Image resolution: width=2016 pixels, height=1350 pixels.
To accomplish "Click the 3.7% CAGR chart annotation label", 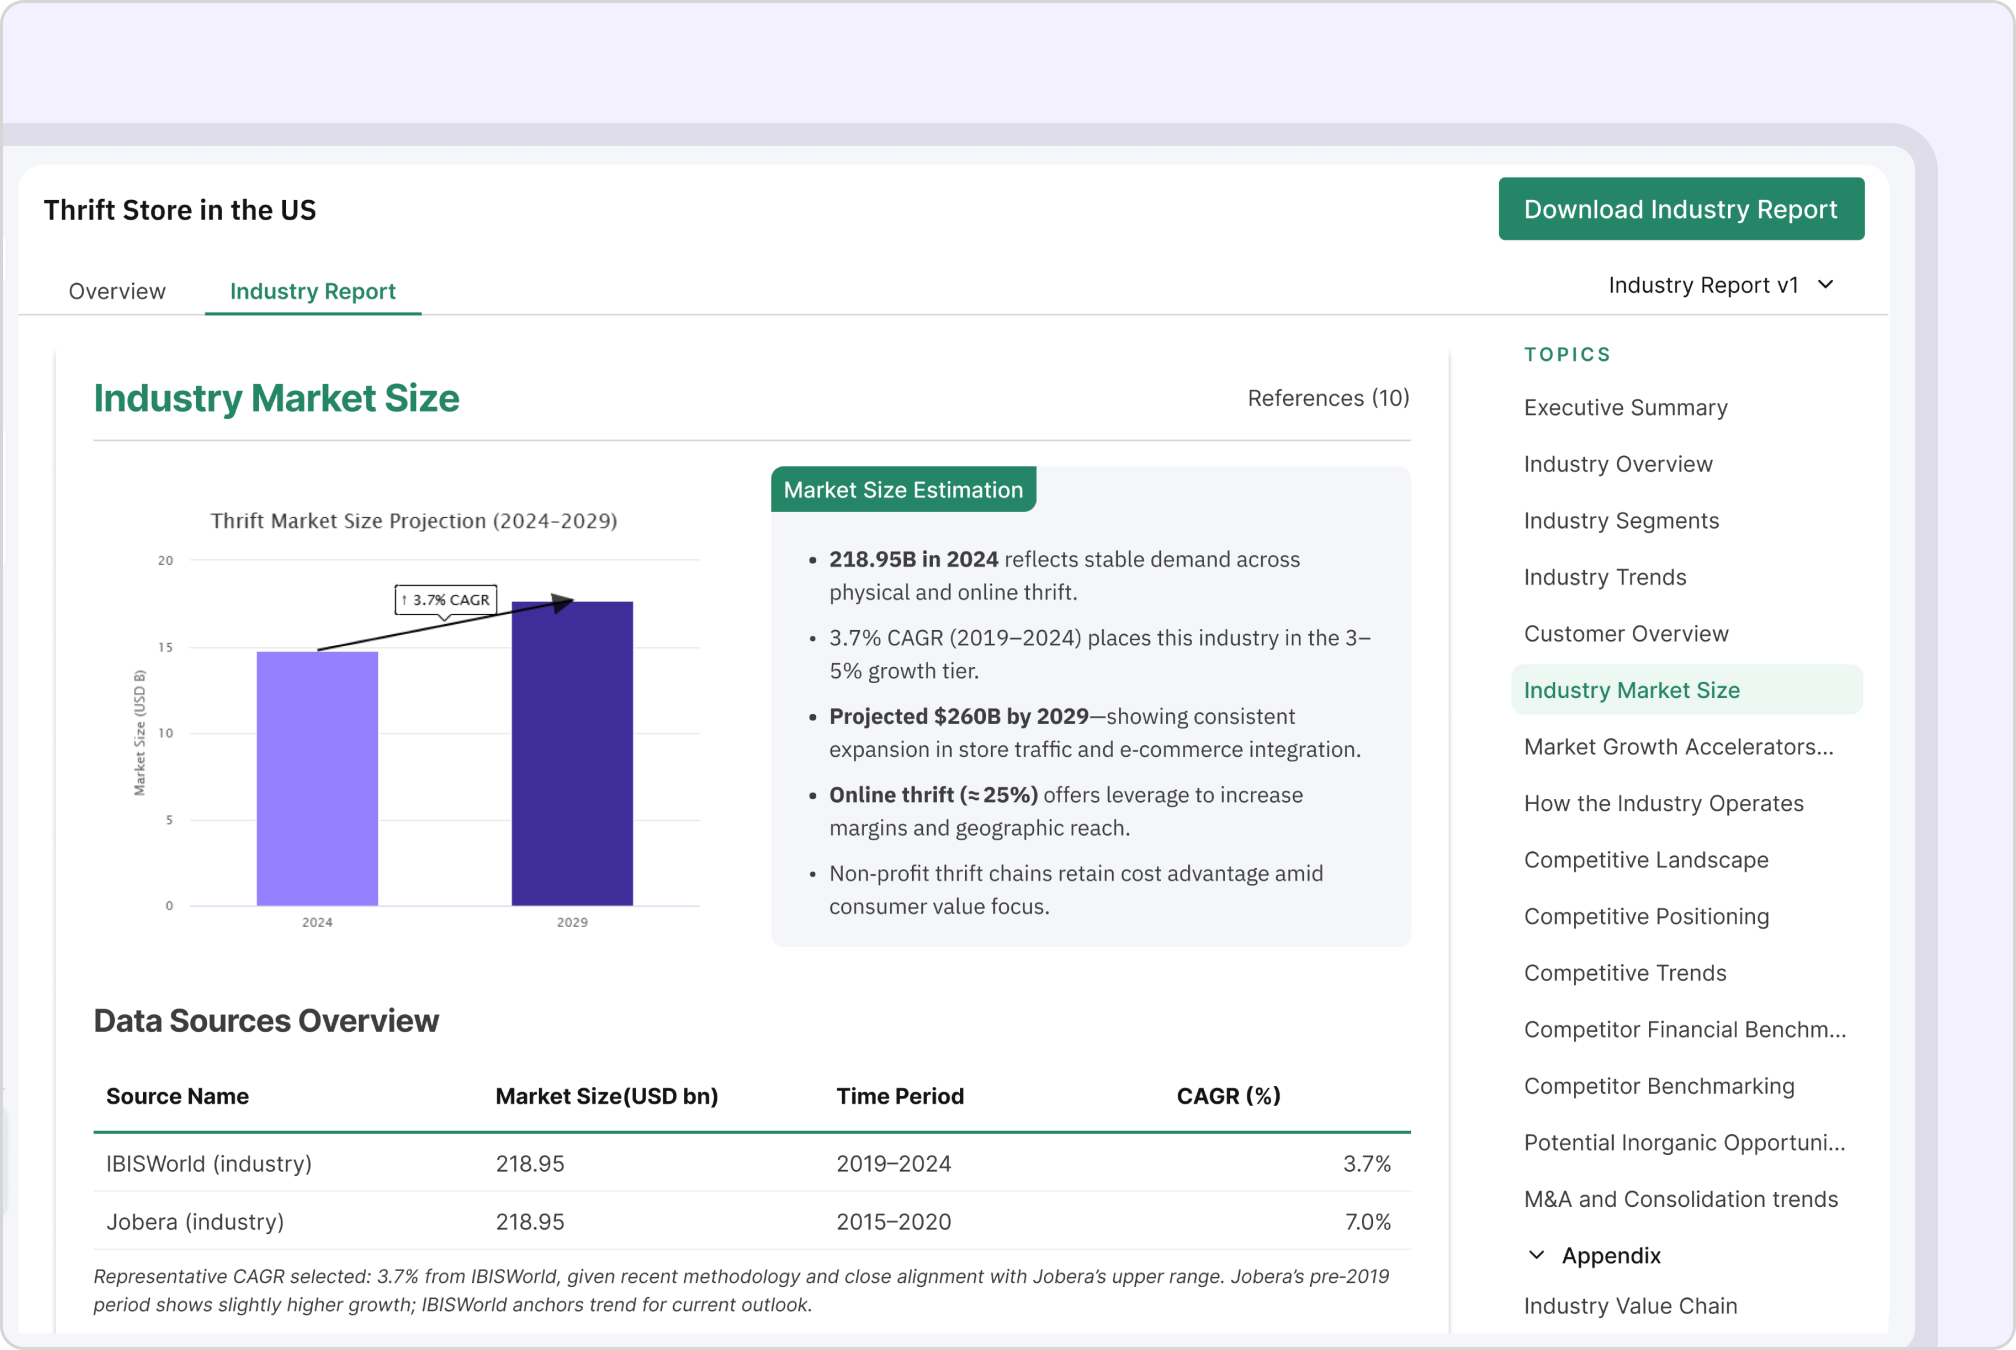I will pyautogui.click(x=446, y=600).
